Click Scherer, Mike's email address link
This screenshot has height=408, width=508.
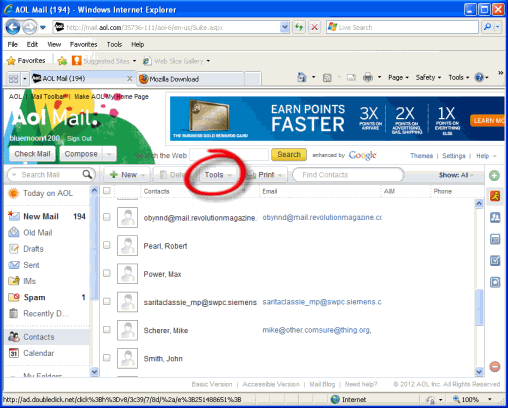tap(316, 330)
